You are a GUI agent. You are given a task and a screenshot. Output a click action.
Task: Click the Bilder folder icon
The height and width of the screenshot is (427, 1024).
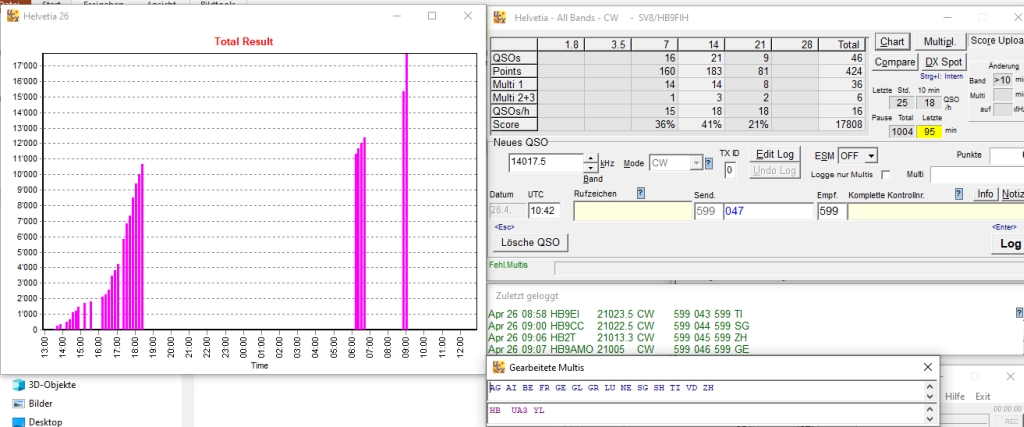[x=18, y=403]
